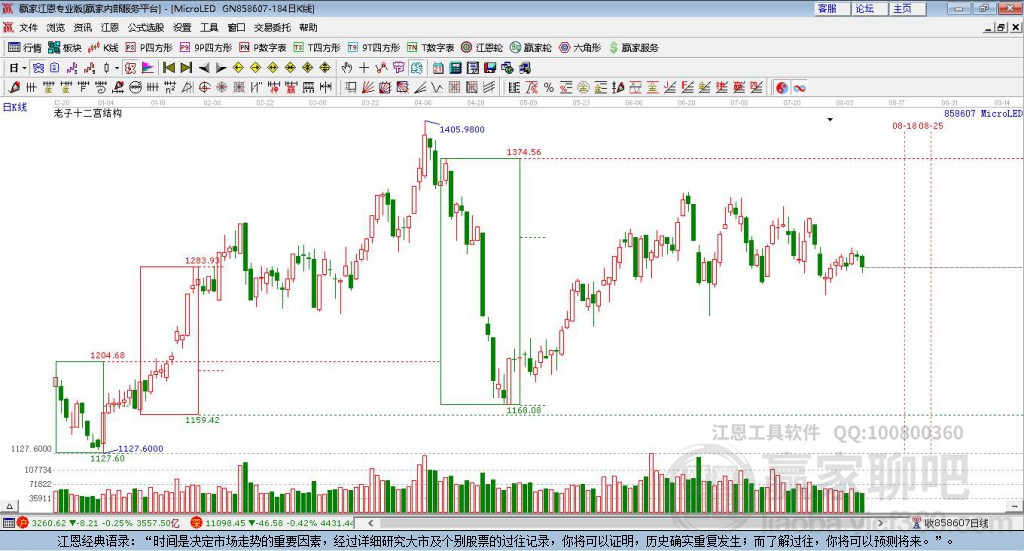Expand the candlestick style dropdown arrow

(117, 68)
